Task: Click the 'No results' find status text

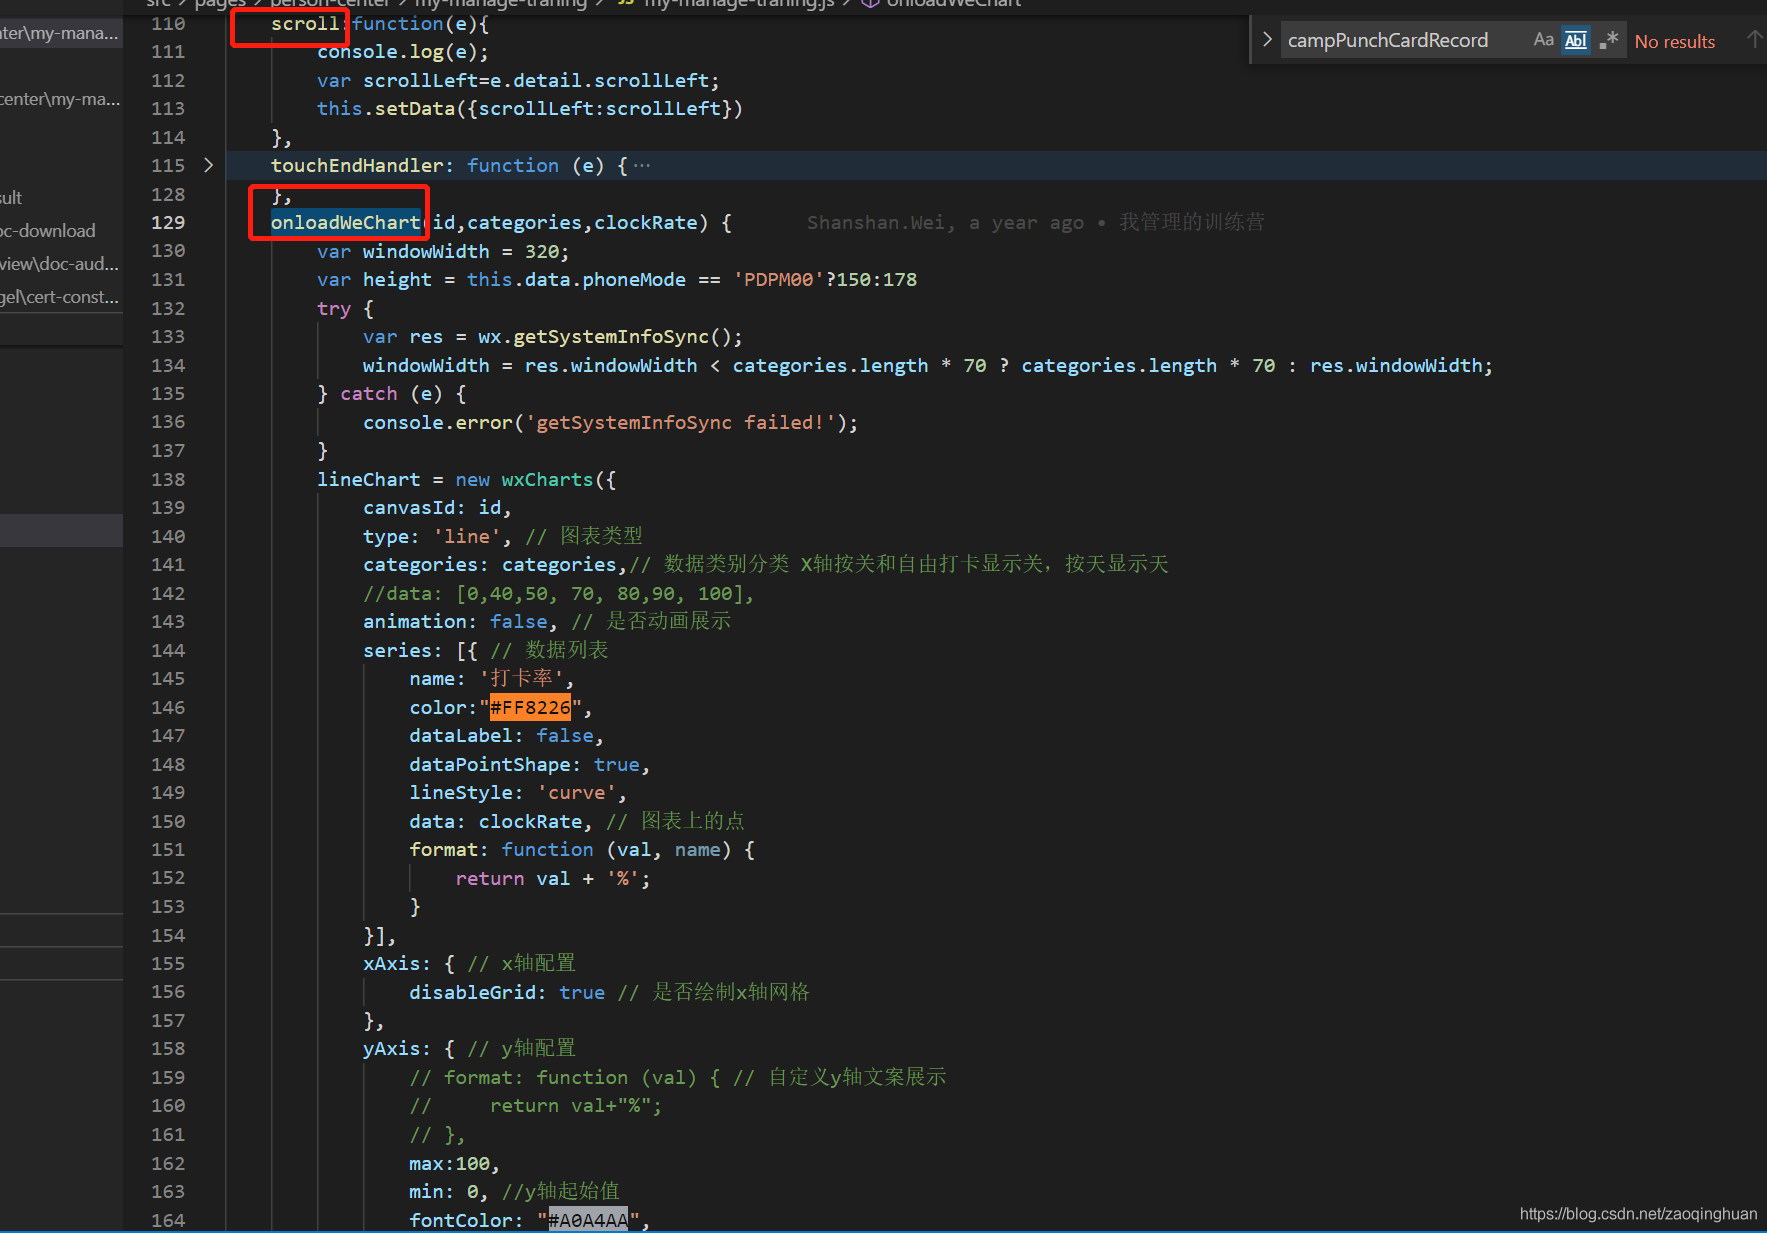Action: (1674, 41)
